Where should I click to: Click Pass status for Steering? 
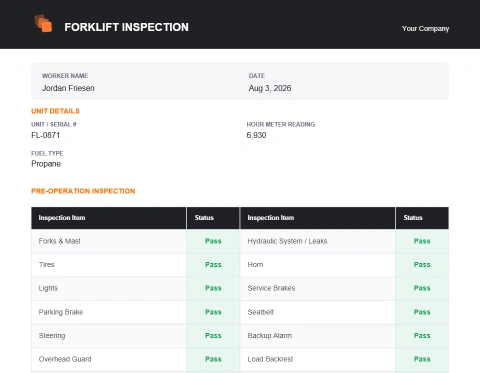(213, 336)
